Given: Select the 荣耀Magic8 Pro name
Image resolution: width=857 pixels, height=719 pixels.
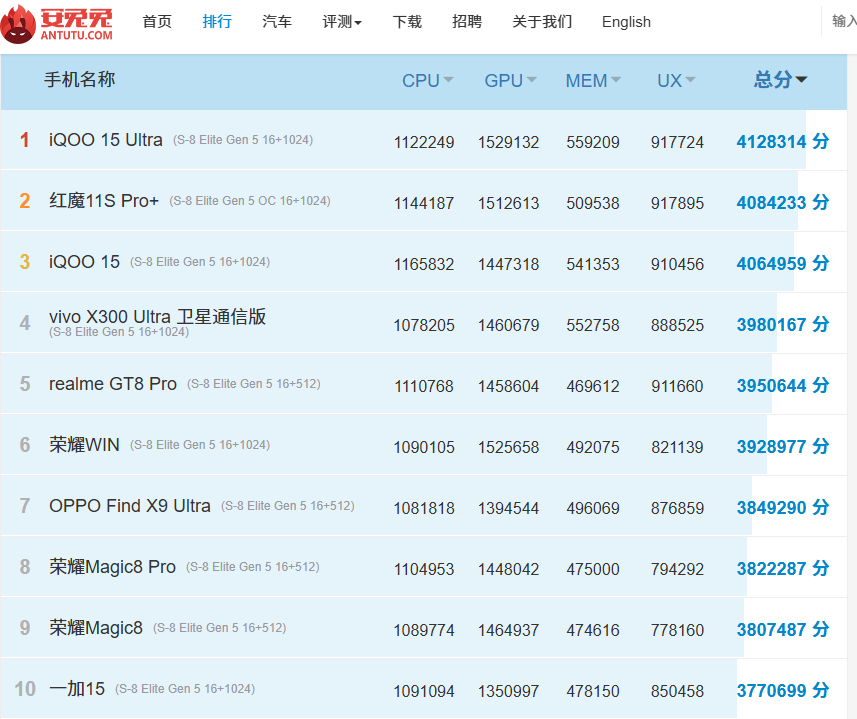Looking at the screenshot, I should point(112,567).
